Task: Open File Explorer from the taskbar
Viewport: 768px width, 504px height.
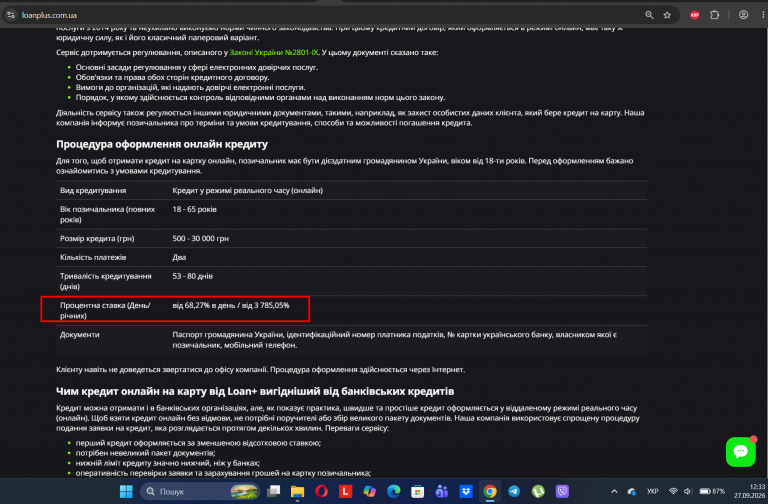Action: (297, 491)
